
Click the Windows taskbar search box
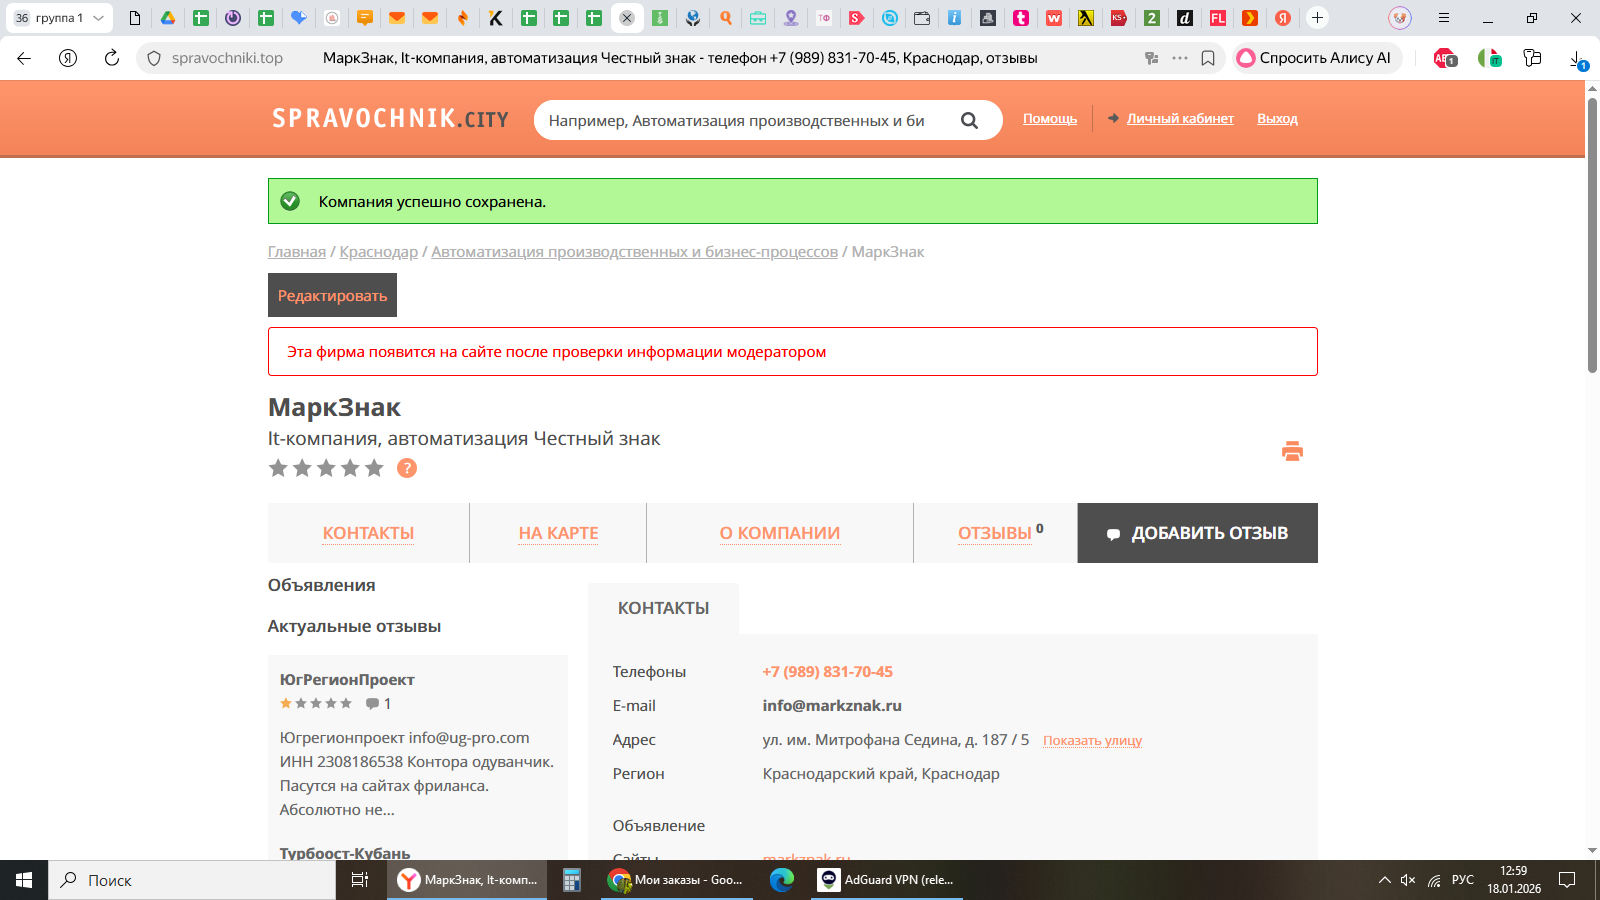pyautogui.click(x=192, y=880)
